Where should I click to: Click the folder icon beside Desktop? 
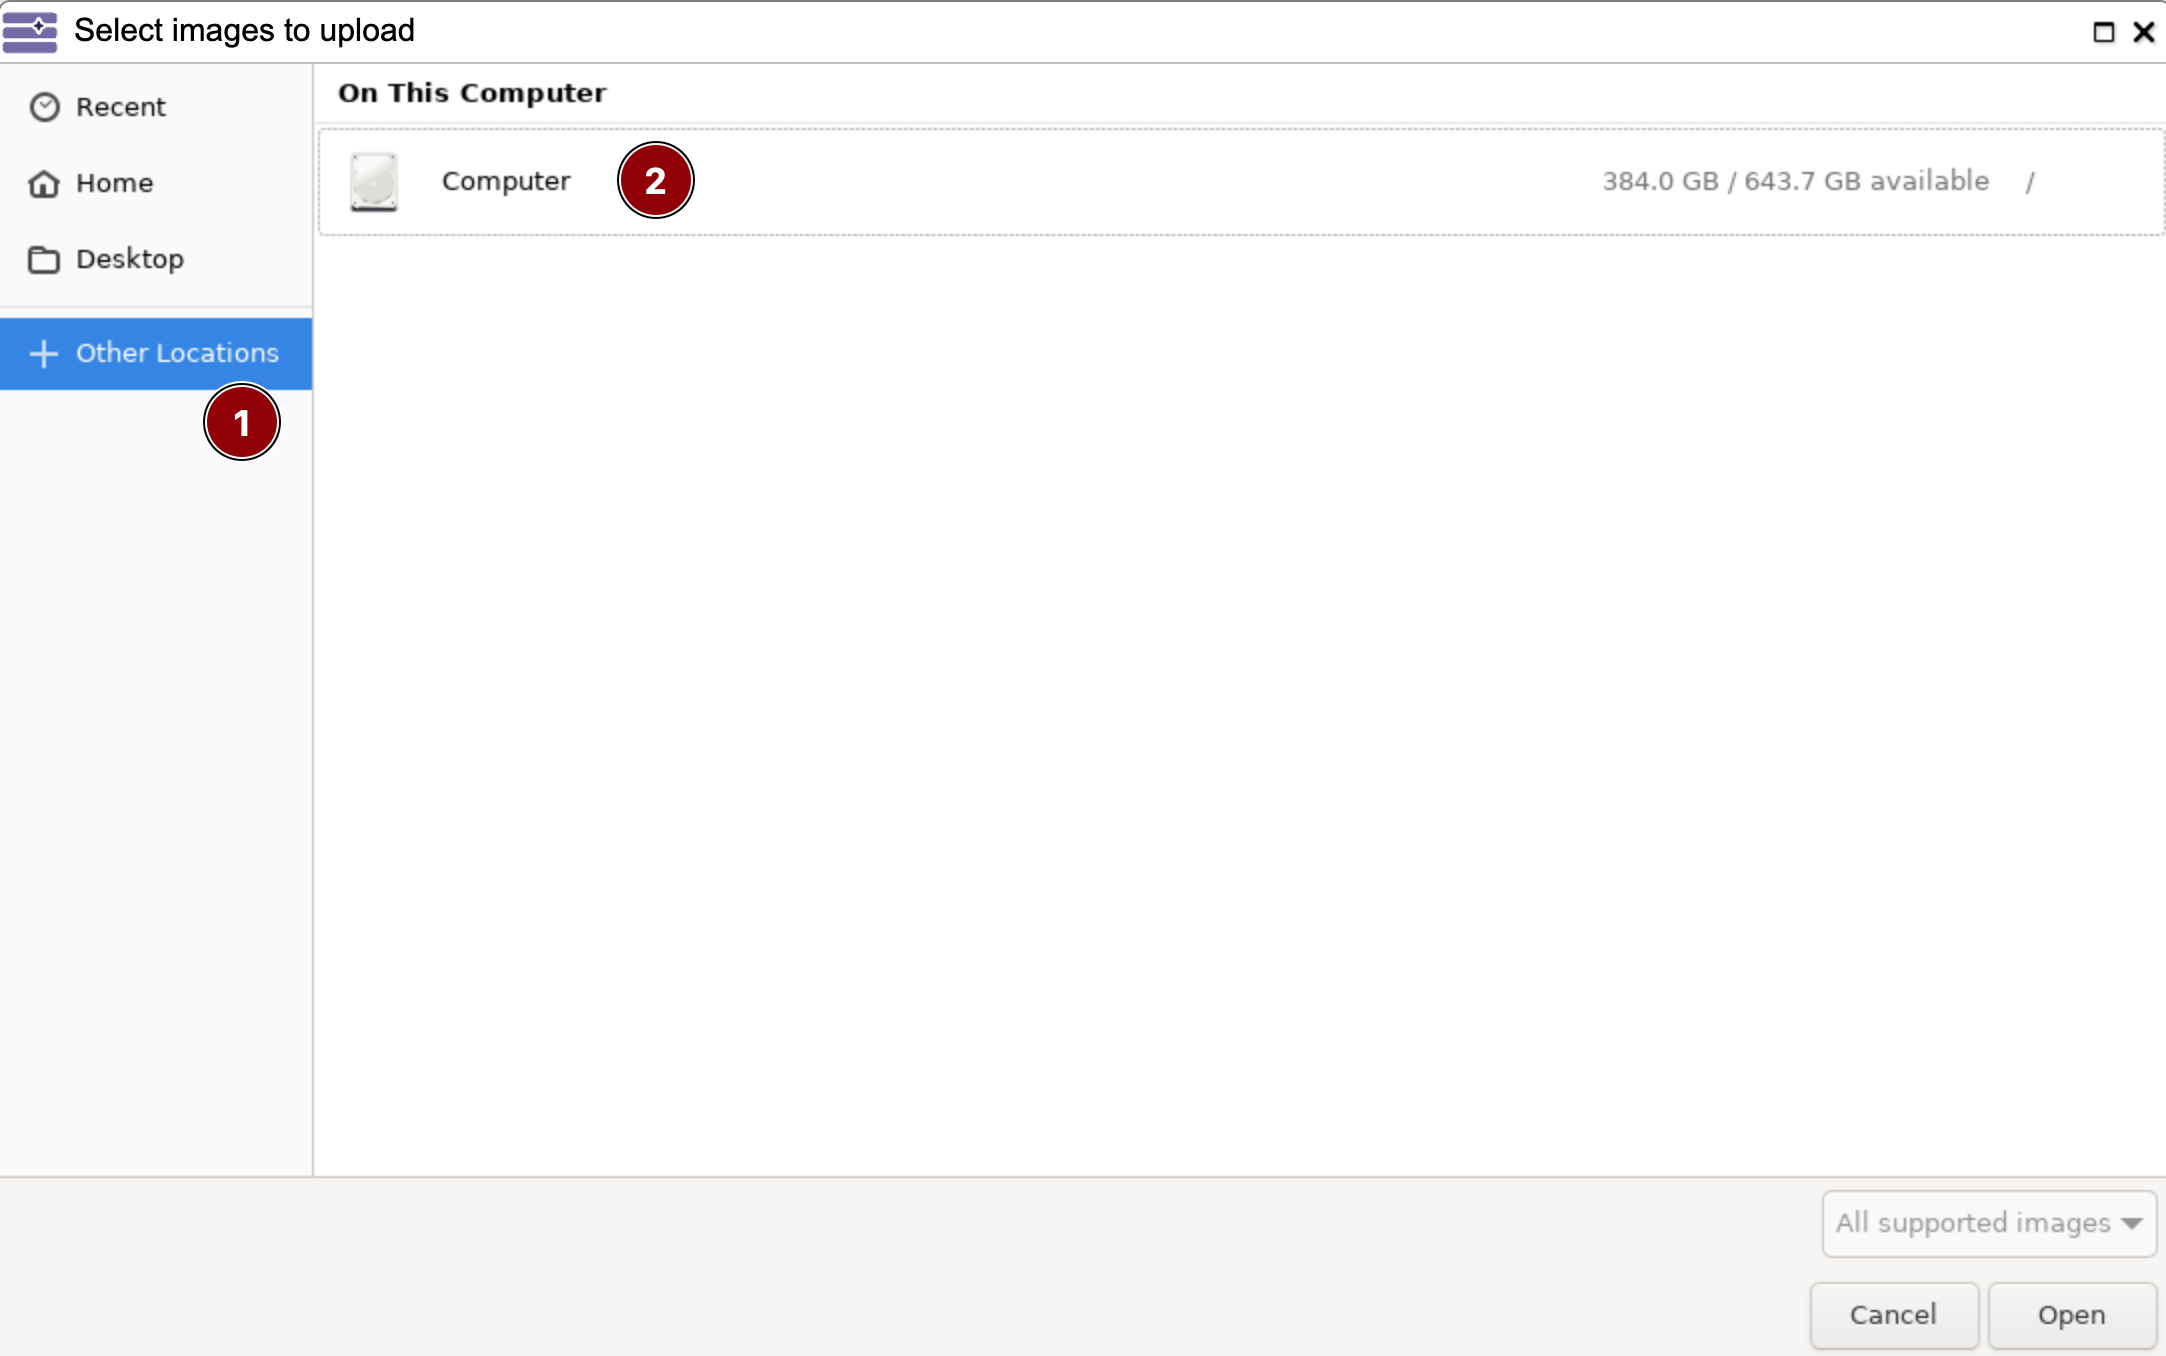pyautogui.click(x=44, y=259)
